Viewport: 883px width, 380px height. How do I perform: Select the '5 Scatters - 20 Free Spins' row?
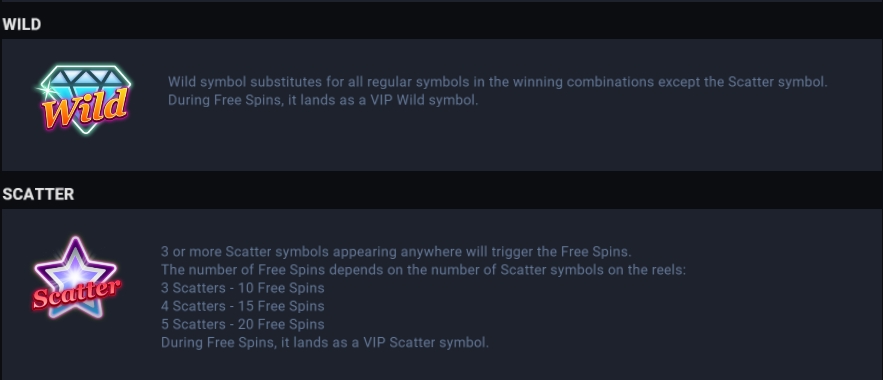243,324
